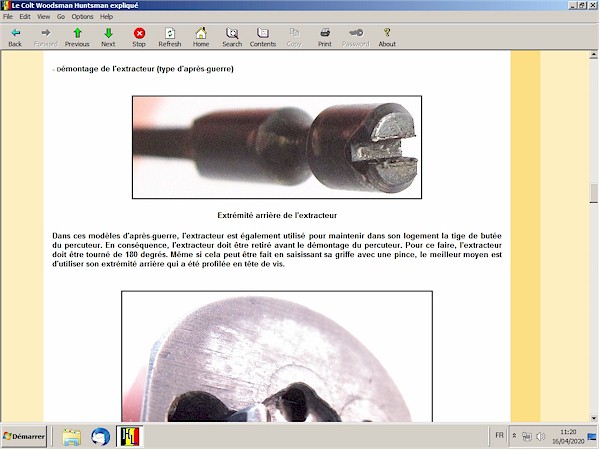Click the slide breech face photo
The height and width of the screenshot is (450, 600).
pos(277,356)
